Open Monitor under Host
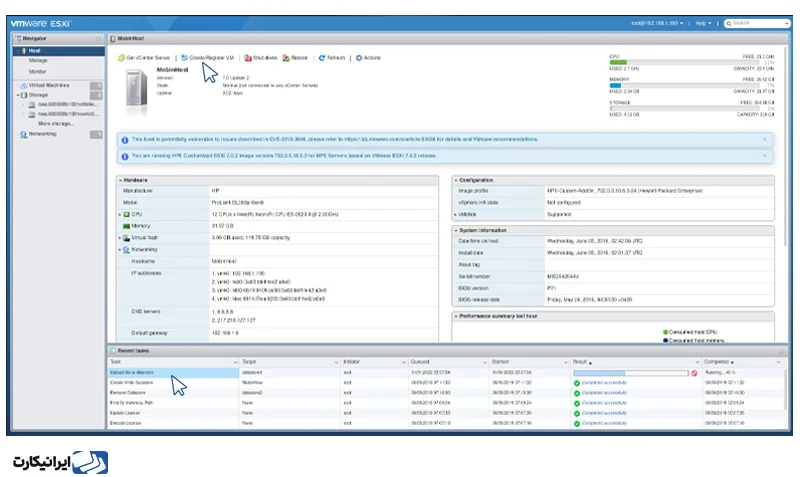The height and width of the screenshot is (477, 800). (37, 72)
